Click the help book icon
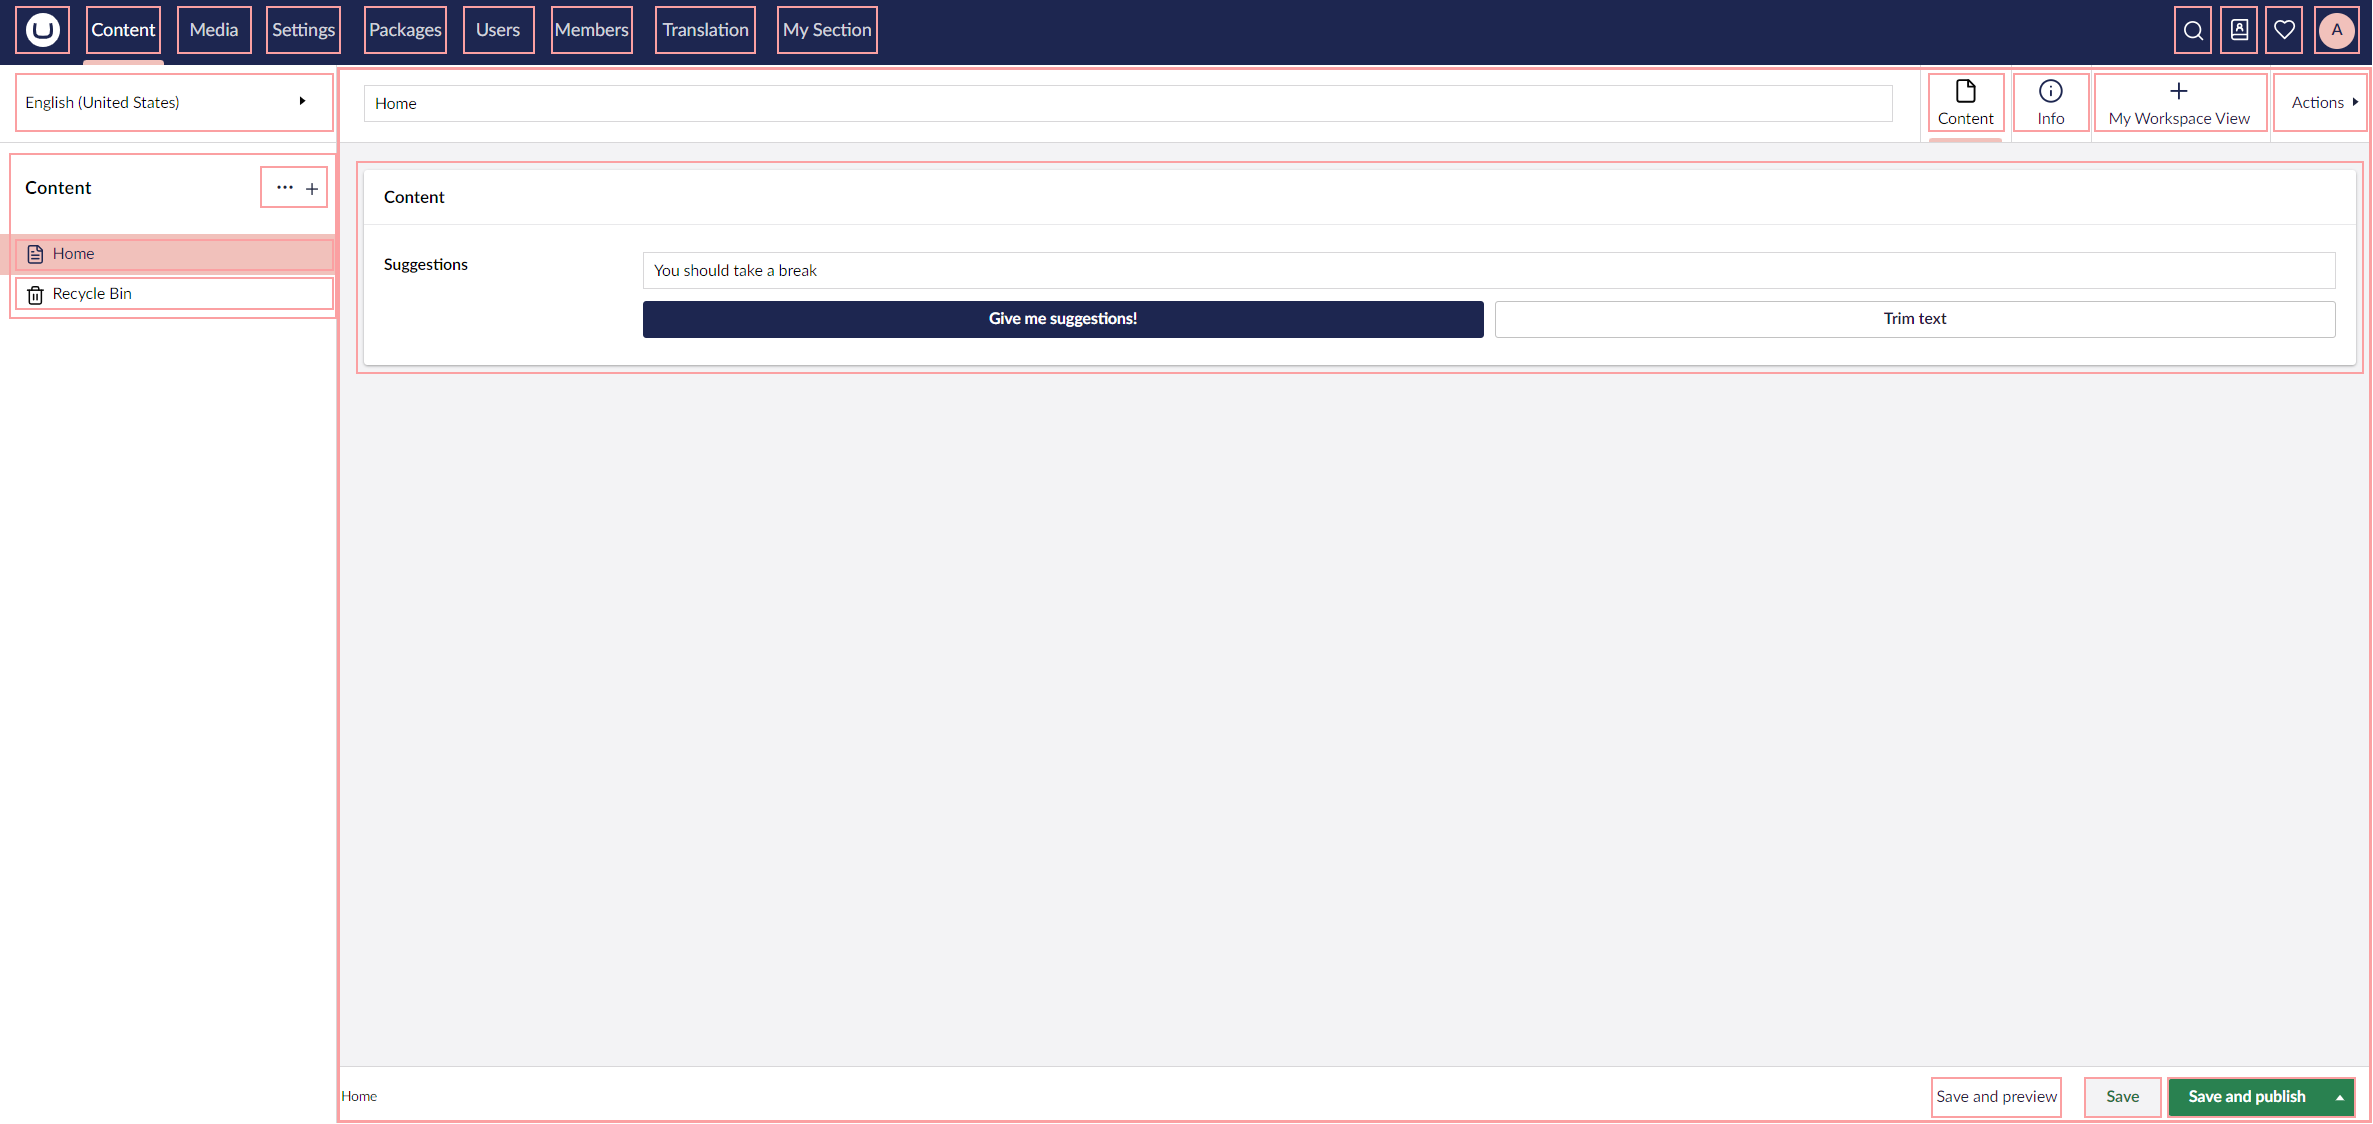This screenshot has width=2373, height=1124. click(2240, 30)
